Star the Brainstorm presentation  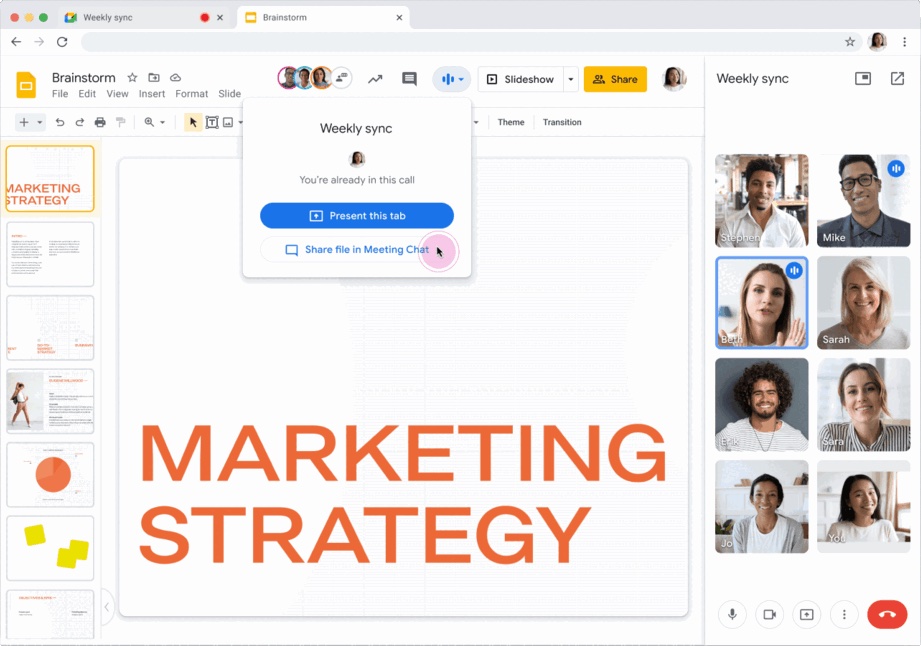[x=132, y=78]
